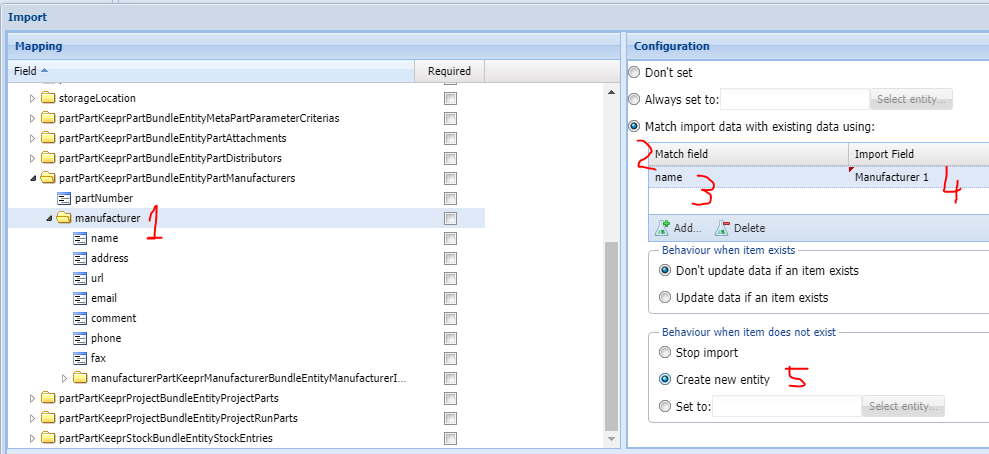Select the Don't set option
Image resolution: width=989 pixels, height=454 pixels.
(x=635, y=73)
